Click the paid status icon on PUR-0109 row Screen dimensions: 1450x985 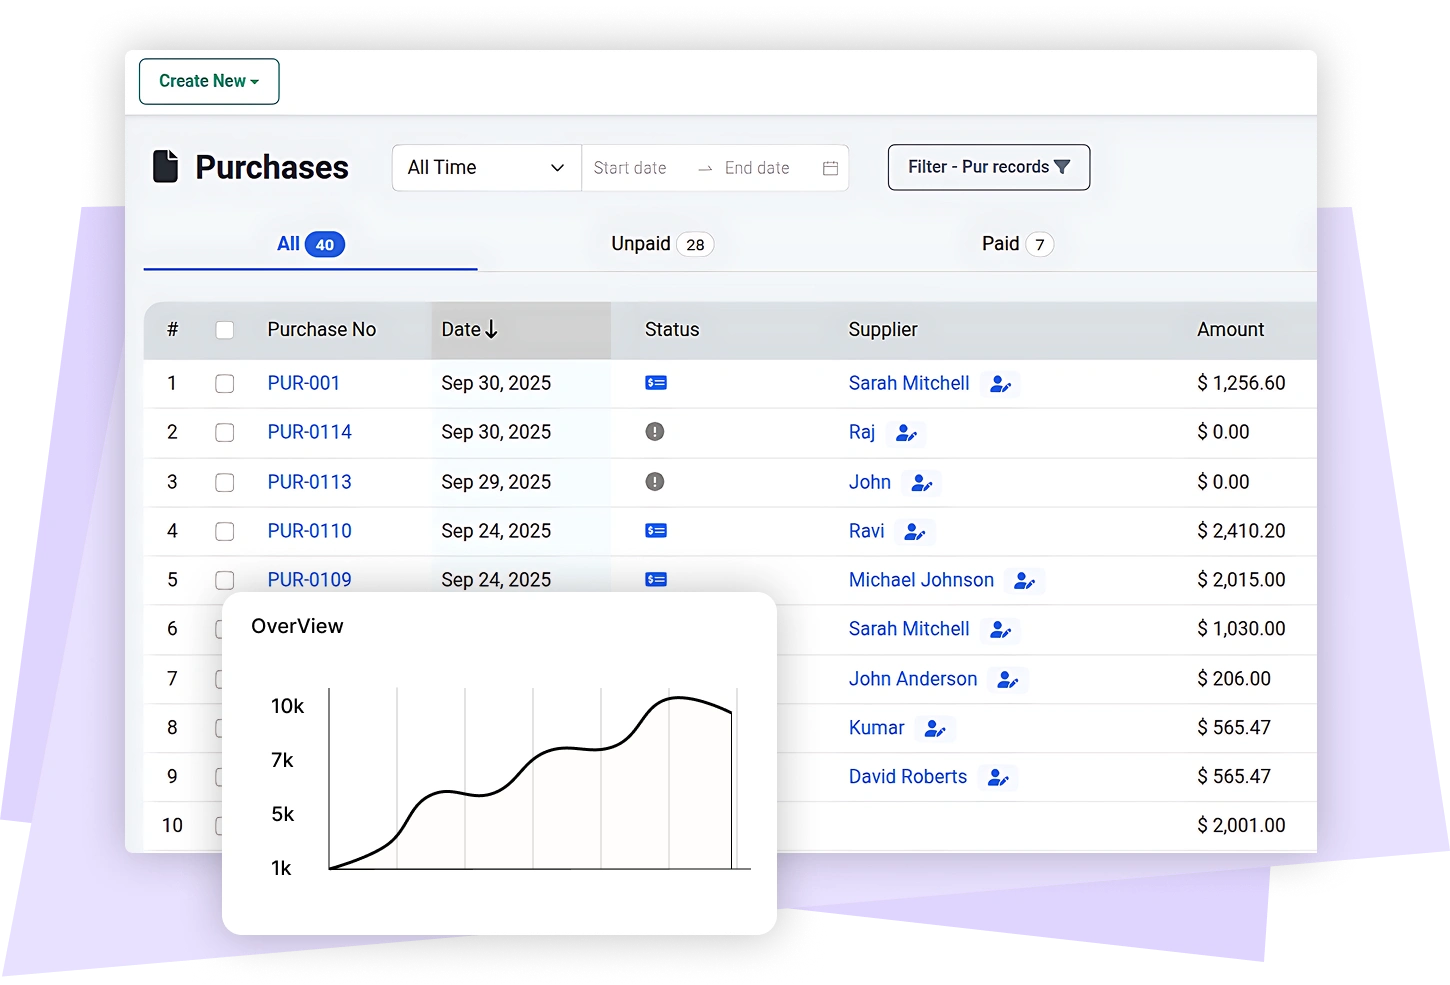[x=656, y=580]
